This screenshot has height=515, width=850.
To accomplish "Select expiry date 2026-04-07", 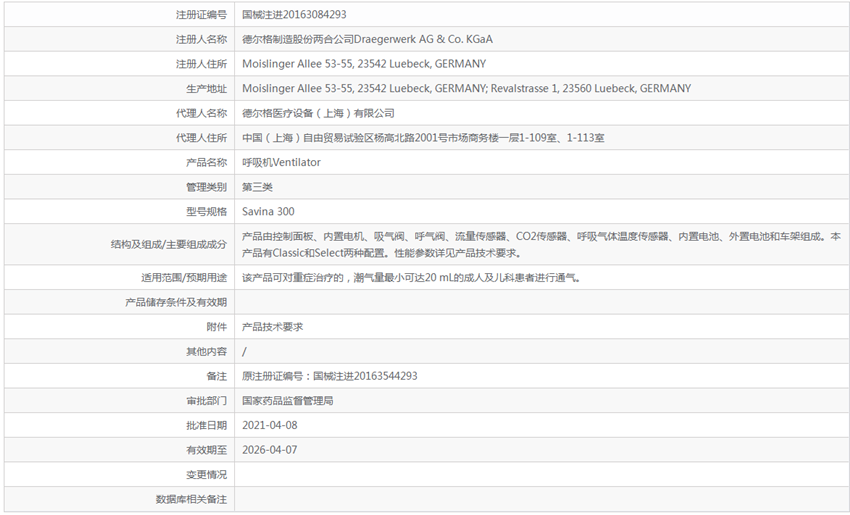I will coord(269,450).
